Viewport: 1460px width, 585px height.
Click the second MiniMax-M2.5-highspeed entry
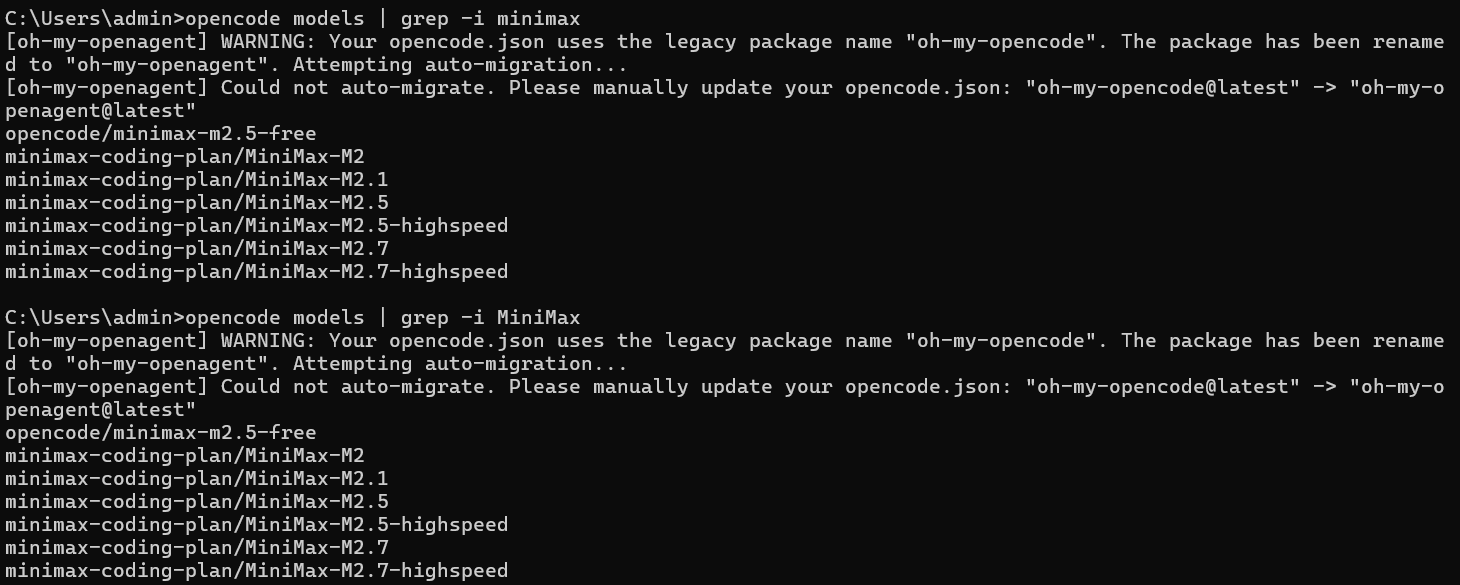pyautogui.click(x=257, y=524)
